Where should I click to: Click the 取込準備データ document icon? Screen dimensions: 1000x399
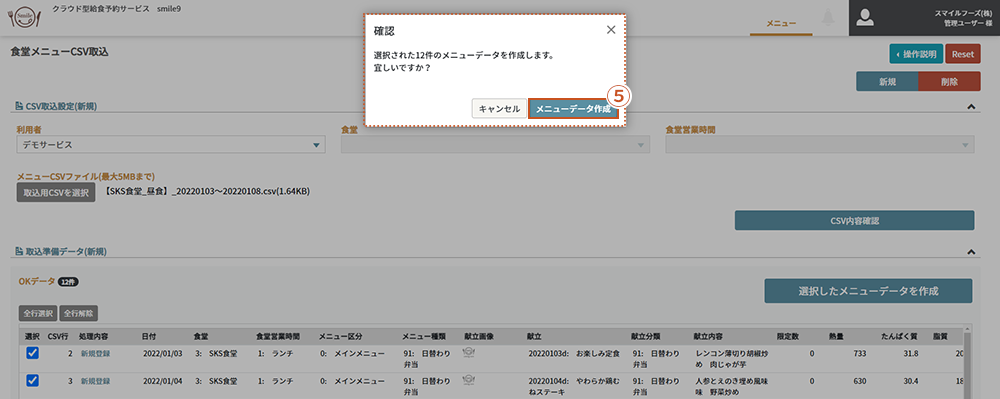tap(20, 252)
